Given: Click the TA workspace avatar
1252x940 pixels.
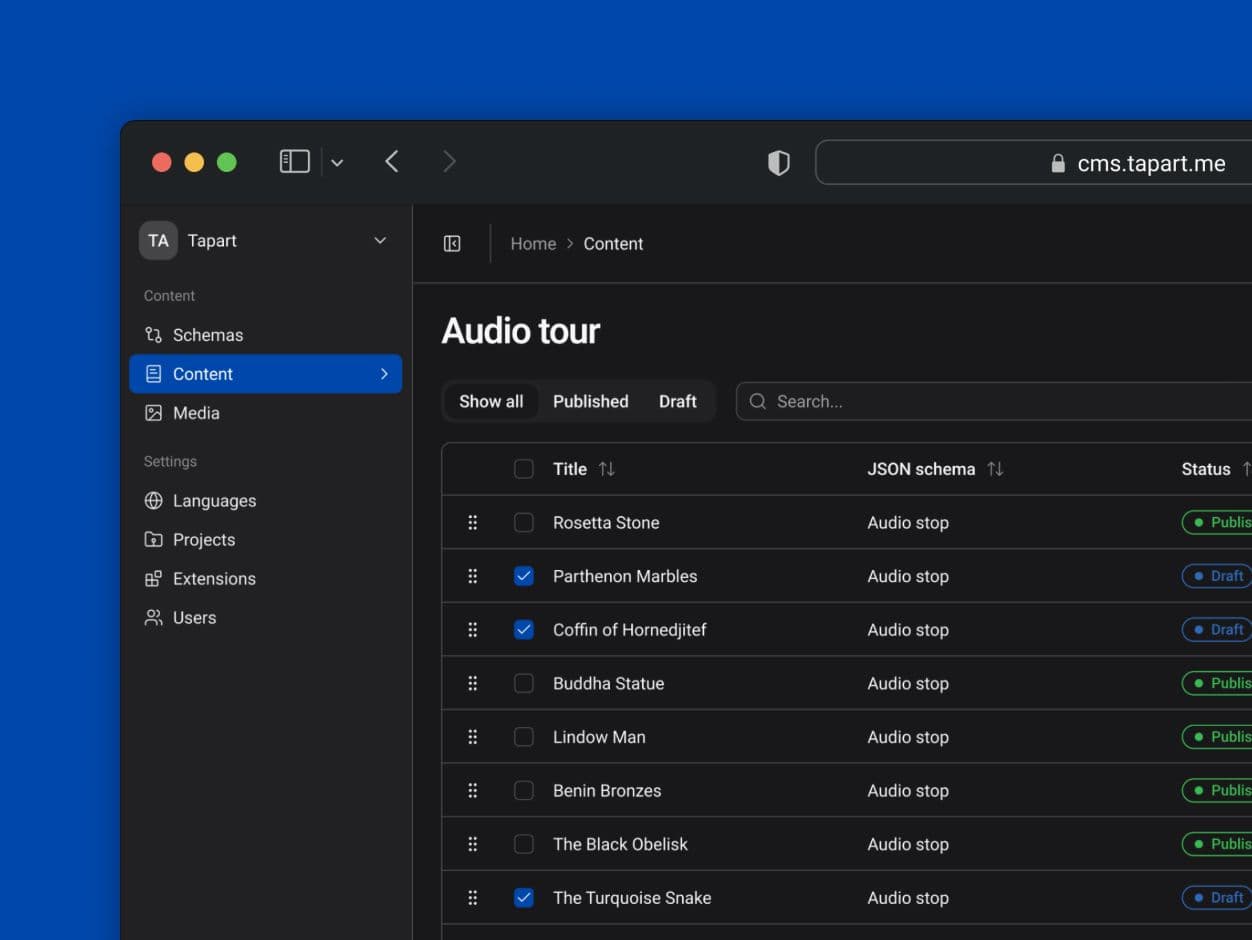Looking at the screenshot, I should point(158,240).
